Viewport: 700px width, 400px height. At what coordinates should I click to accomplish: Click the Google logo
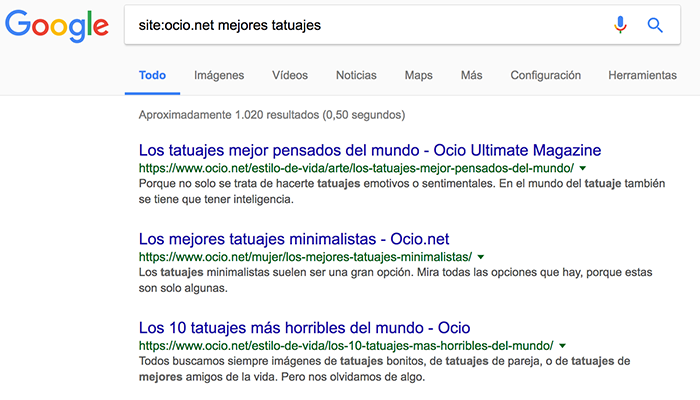pyautogui.click(x=56, y=27)
